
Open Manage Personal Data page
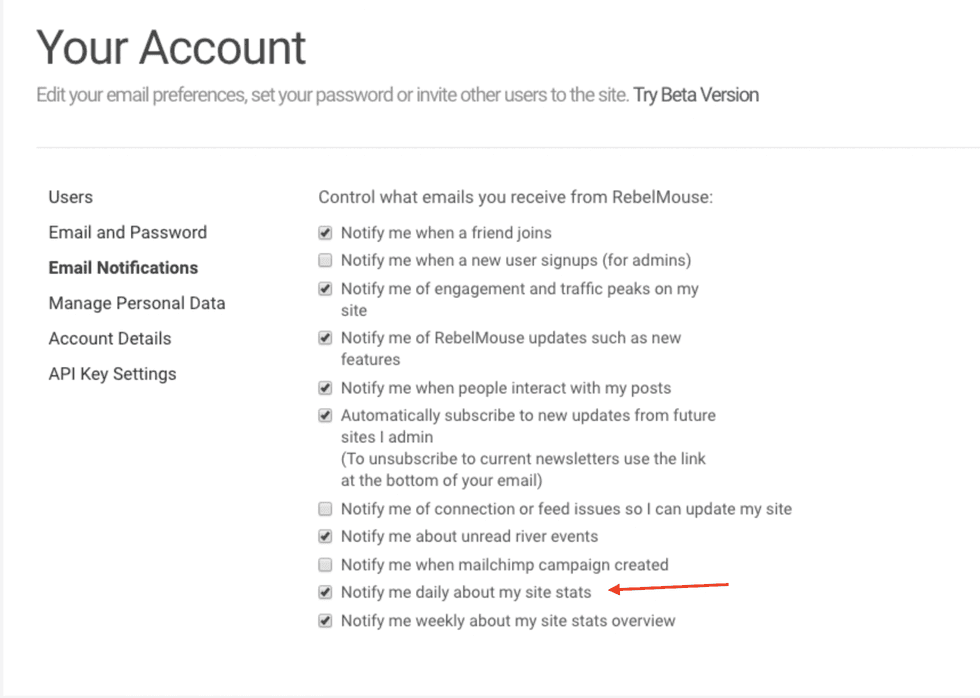[137, 303]
